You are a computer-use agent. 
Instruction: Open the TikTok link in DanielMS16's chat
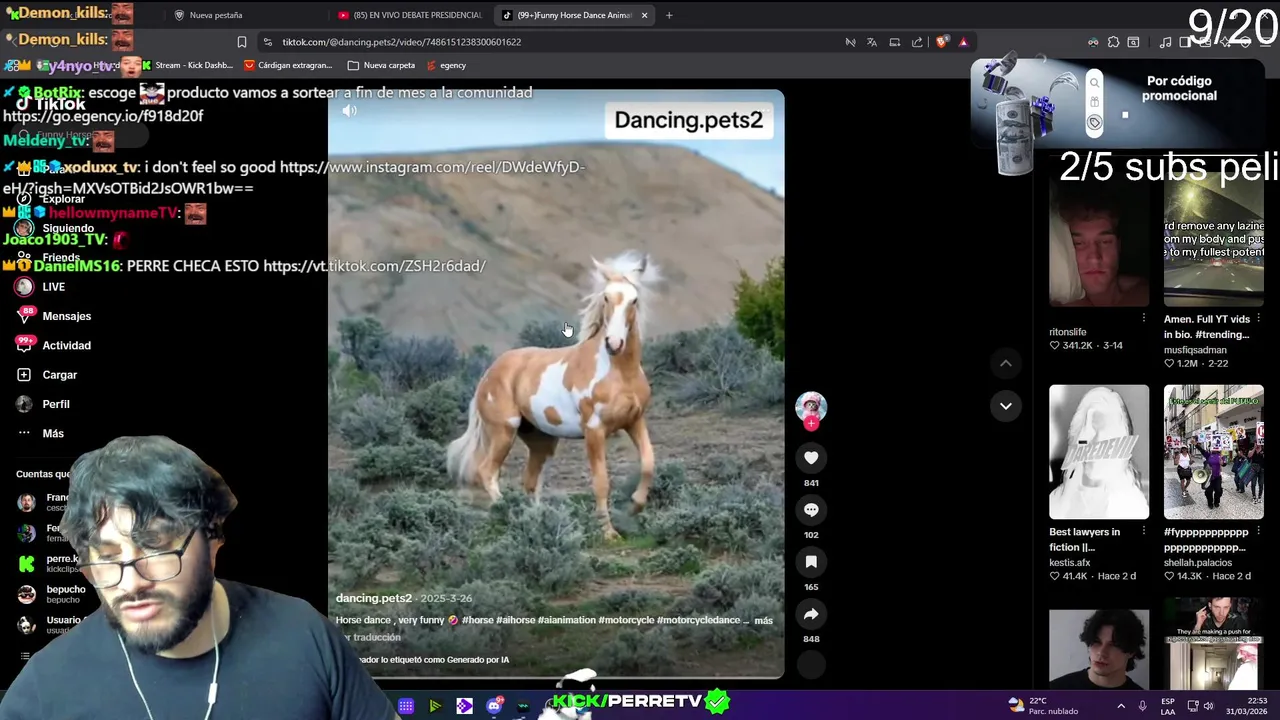[x=374, y=266]
